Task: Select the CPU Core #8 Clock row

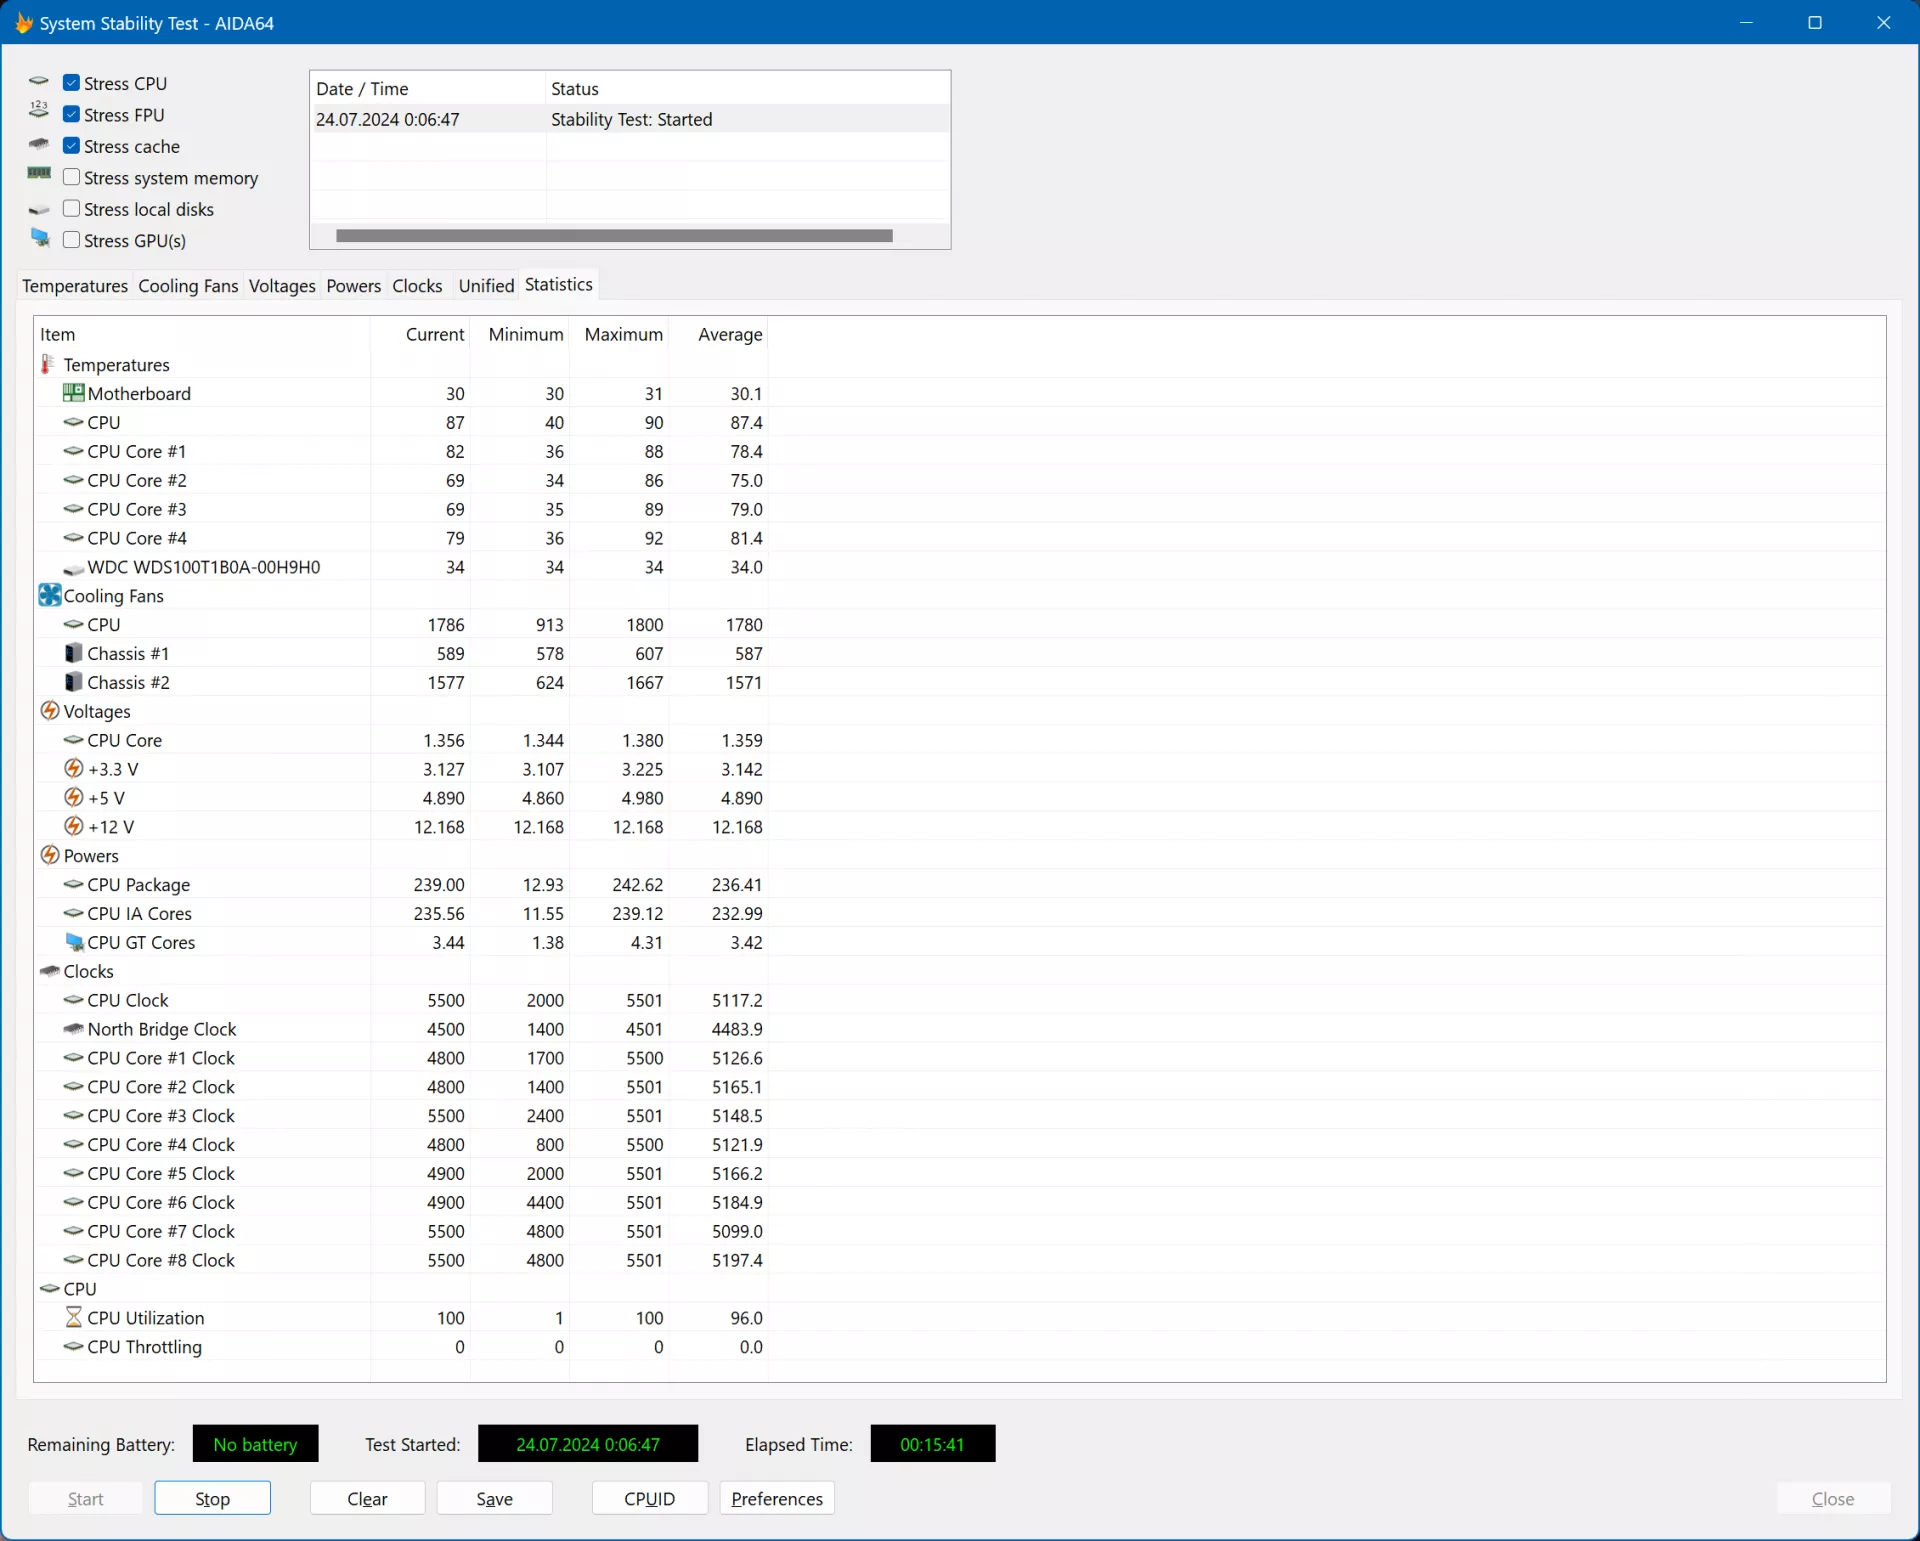Action: [x=401, y=1260]
